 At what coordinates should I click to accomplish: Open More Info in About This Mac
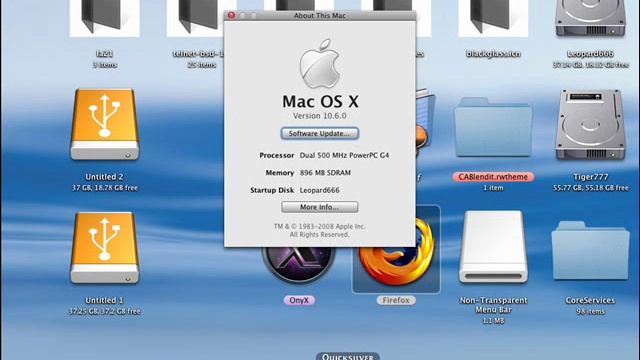[x=320, y=207]
